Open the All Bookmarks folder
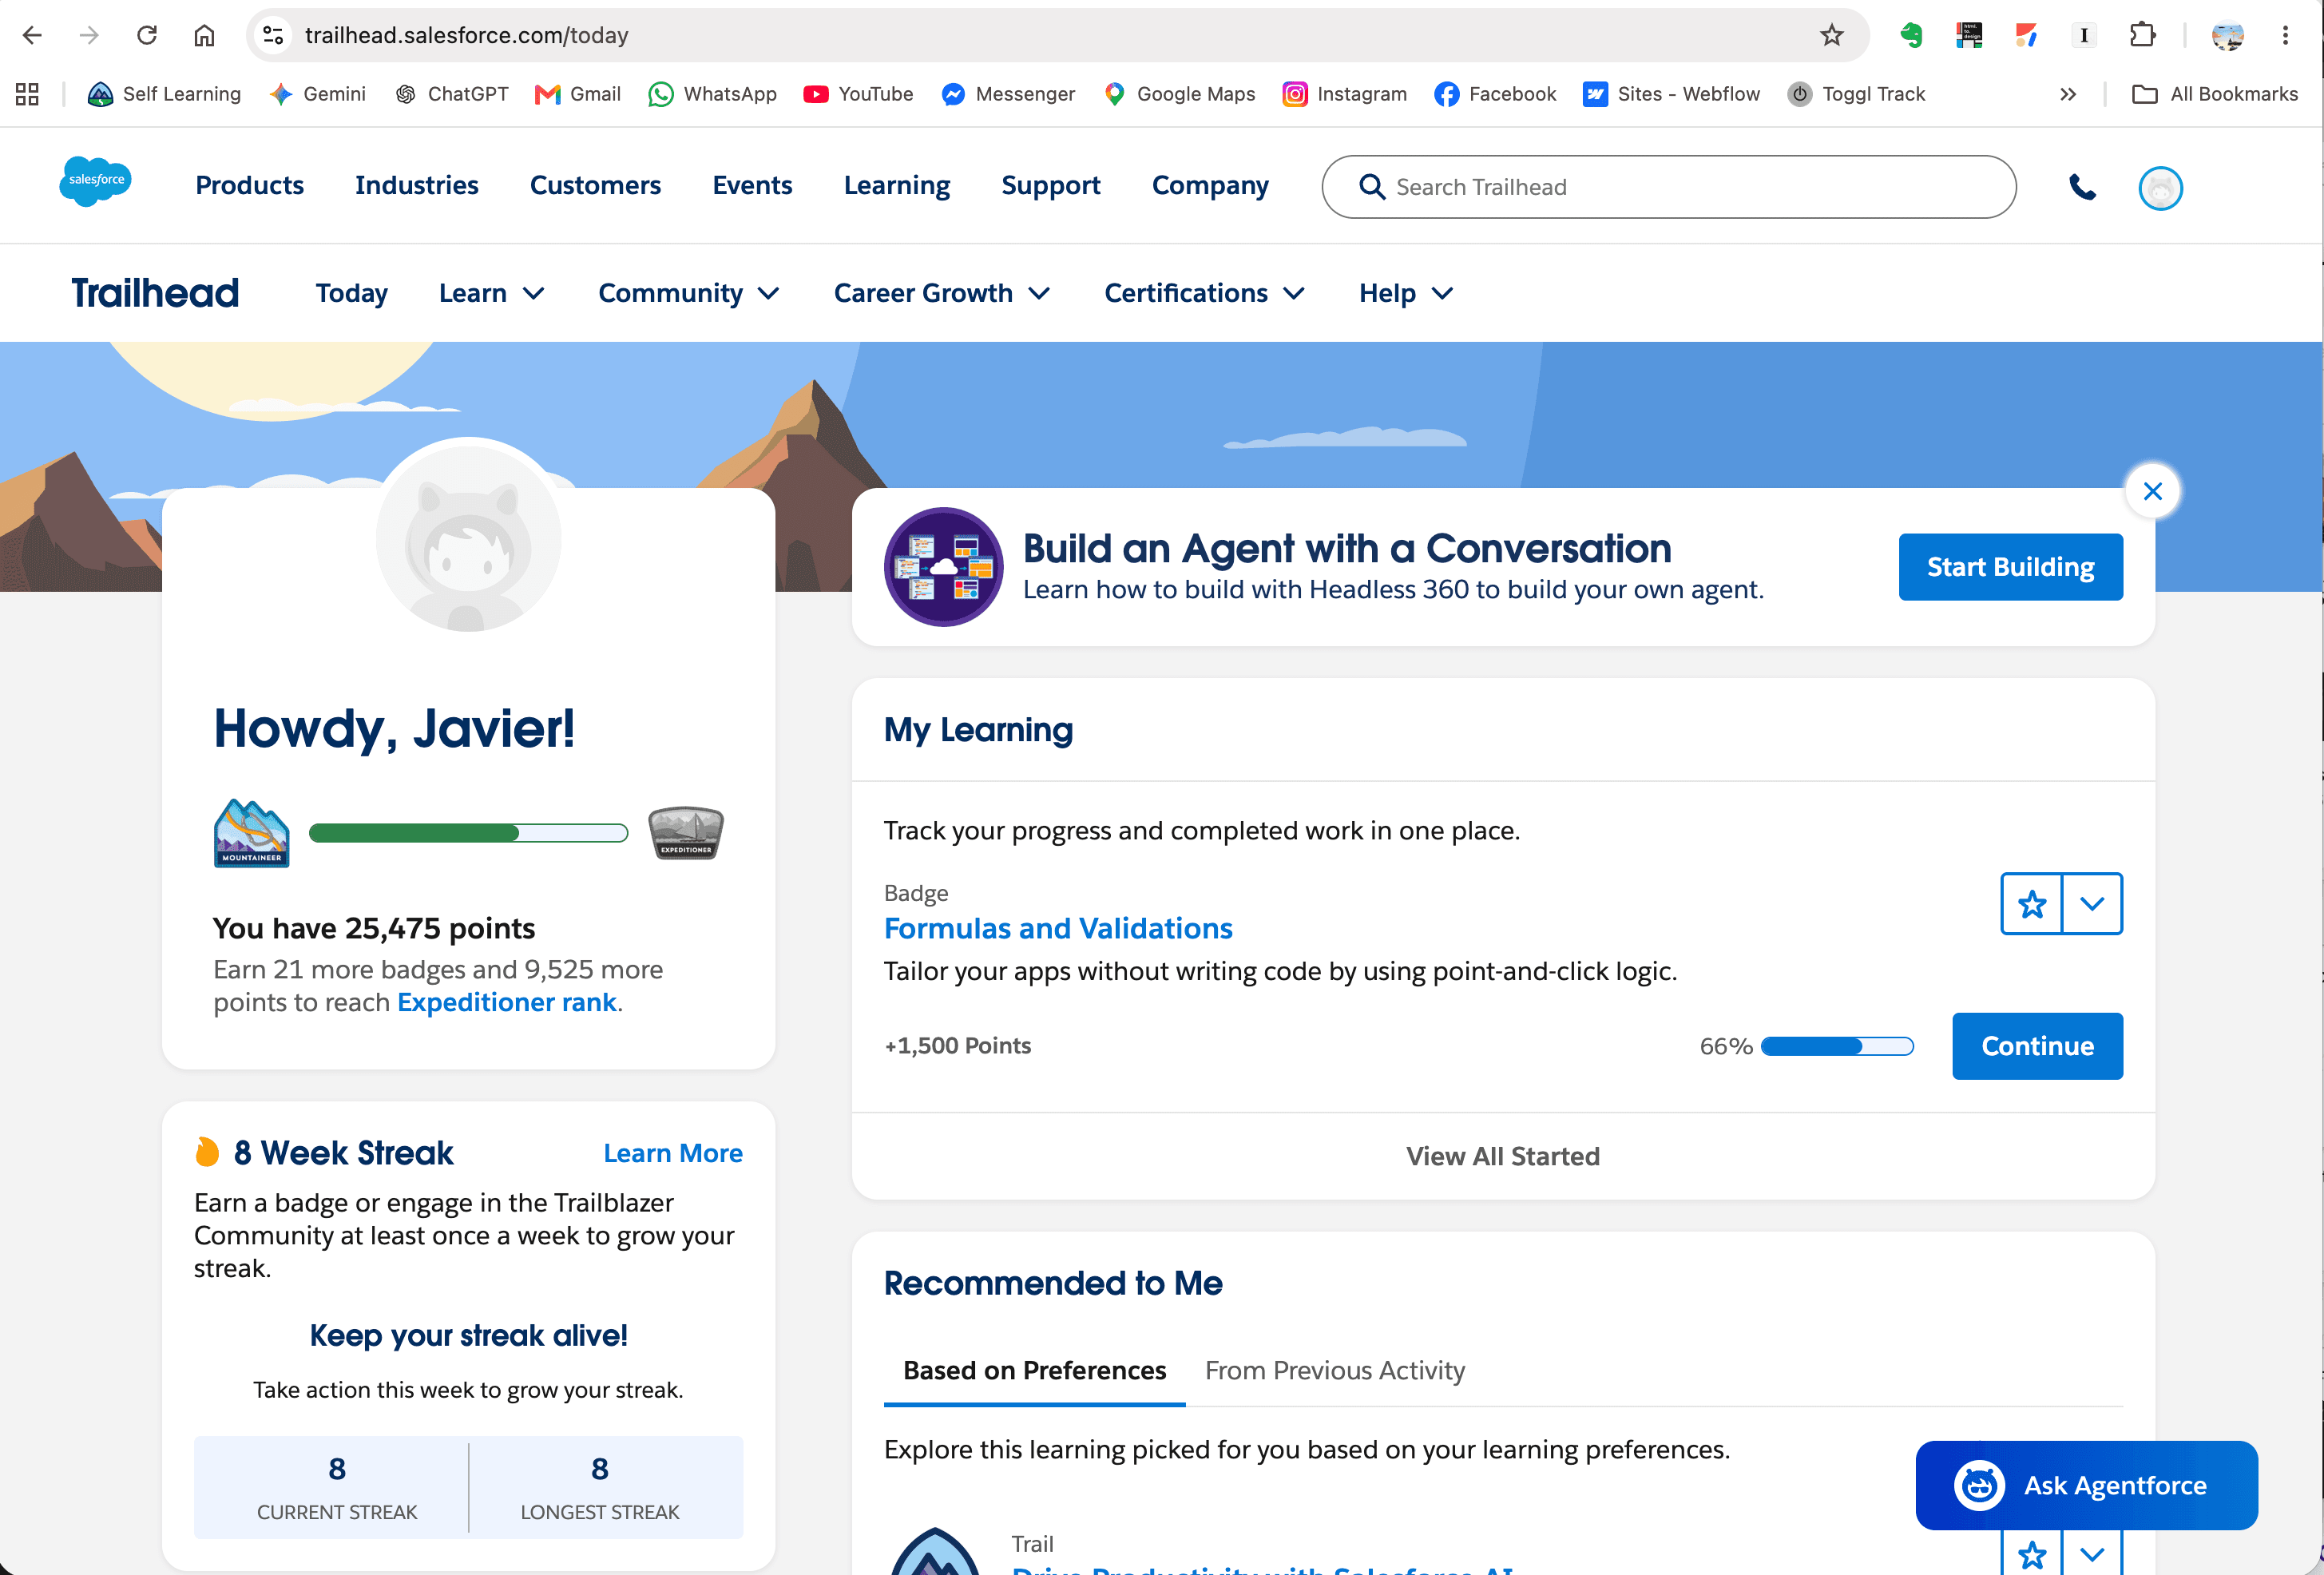This screenshot has width=2324, height=1575. [2215, 94]
